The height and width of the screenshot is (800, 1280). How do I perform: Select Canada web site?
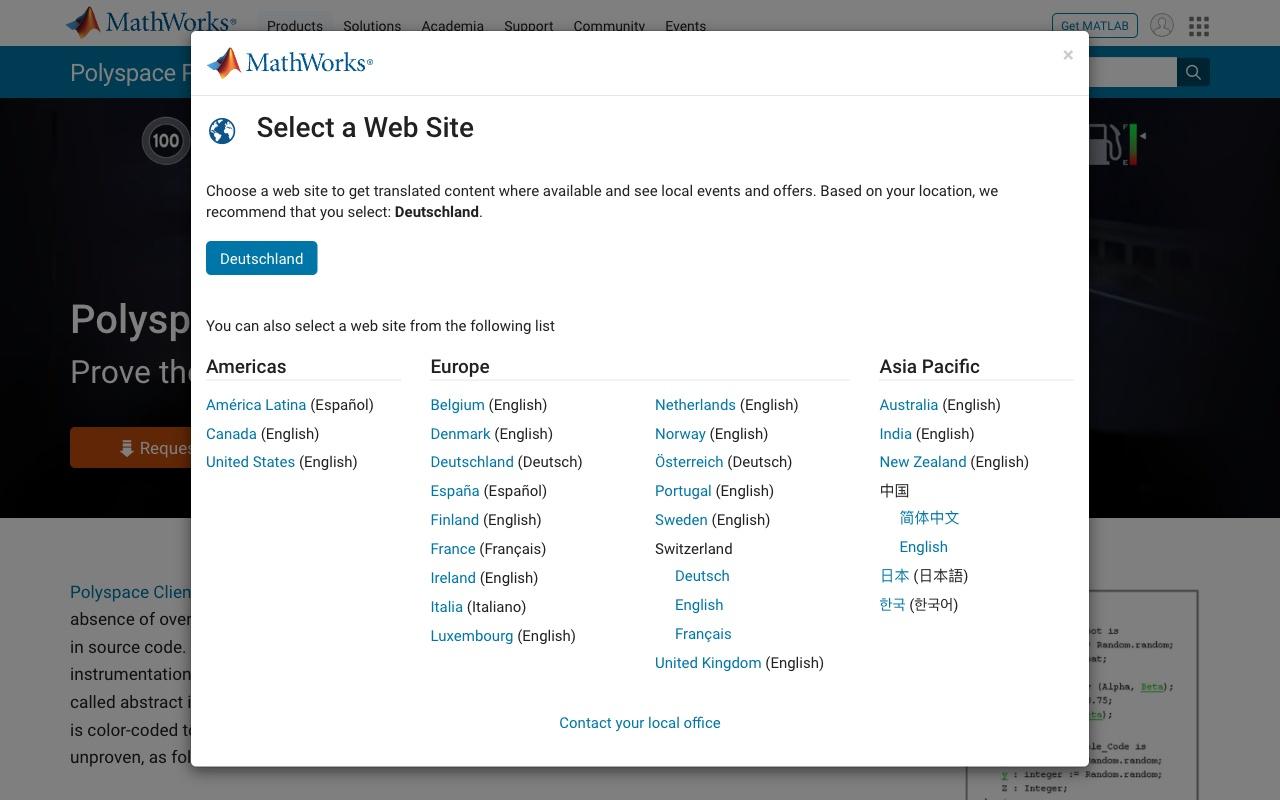[231, 434]
